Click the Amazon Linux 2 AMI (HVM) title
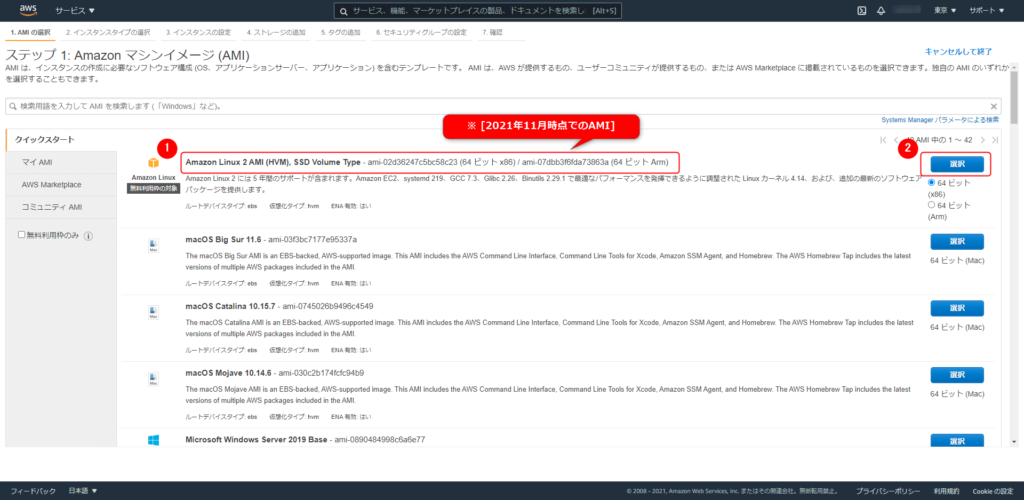 click(x=273, y=162)
